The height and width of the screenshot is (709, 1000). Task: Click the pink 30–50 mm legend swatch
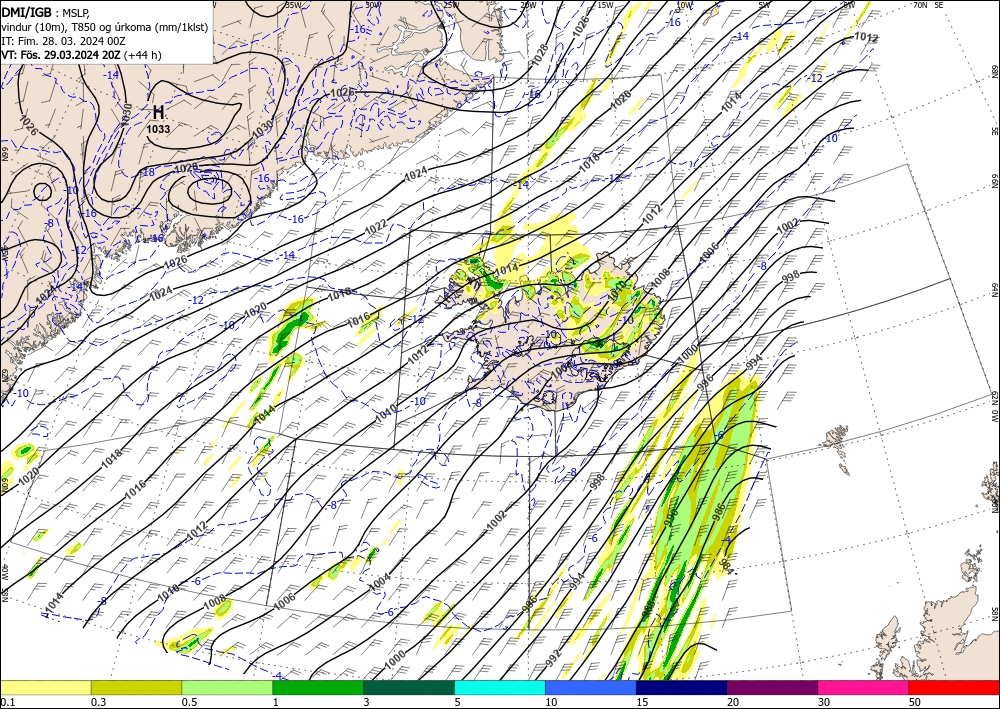point(864,687)
